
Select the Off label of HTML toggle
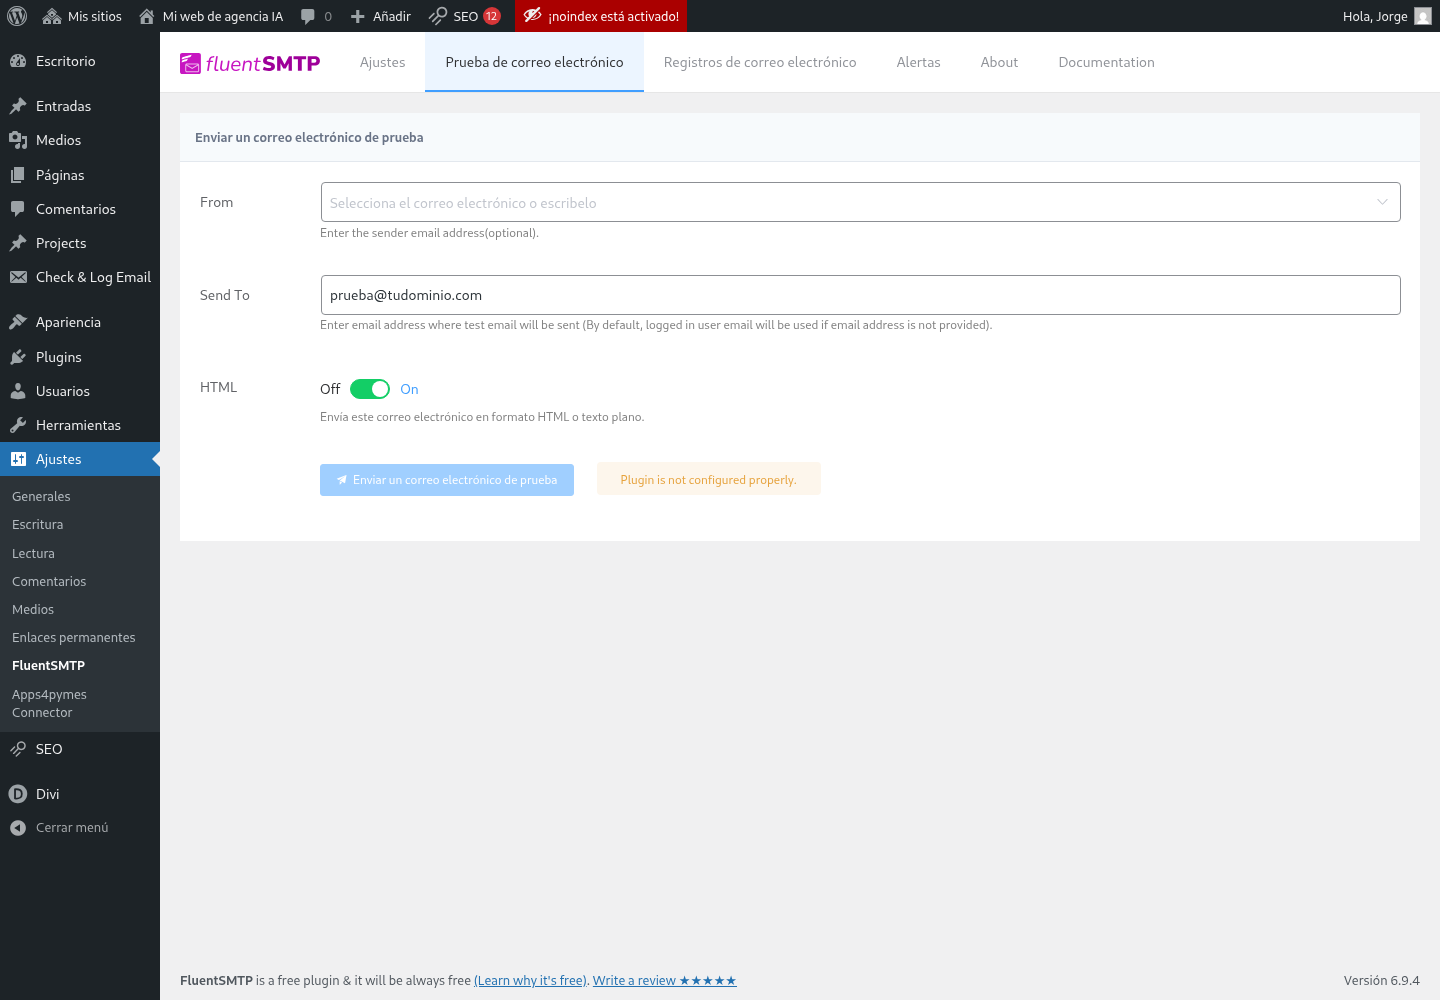click(330, 389)
